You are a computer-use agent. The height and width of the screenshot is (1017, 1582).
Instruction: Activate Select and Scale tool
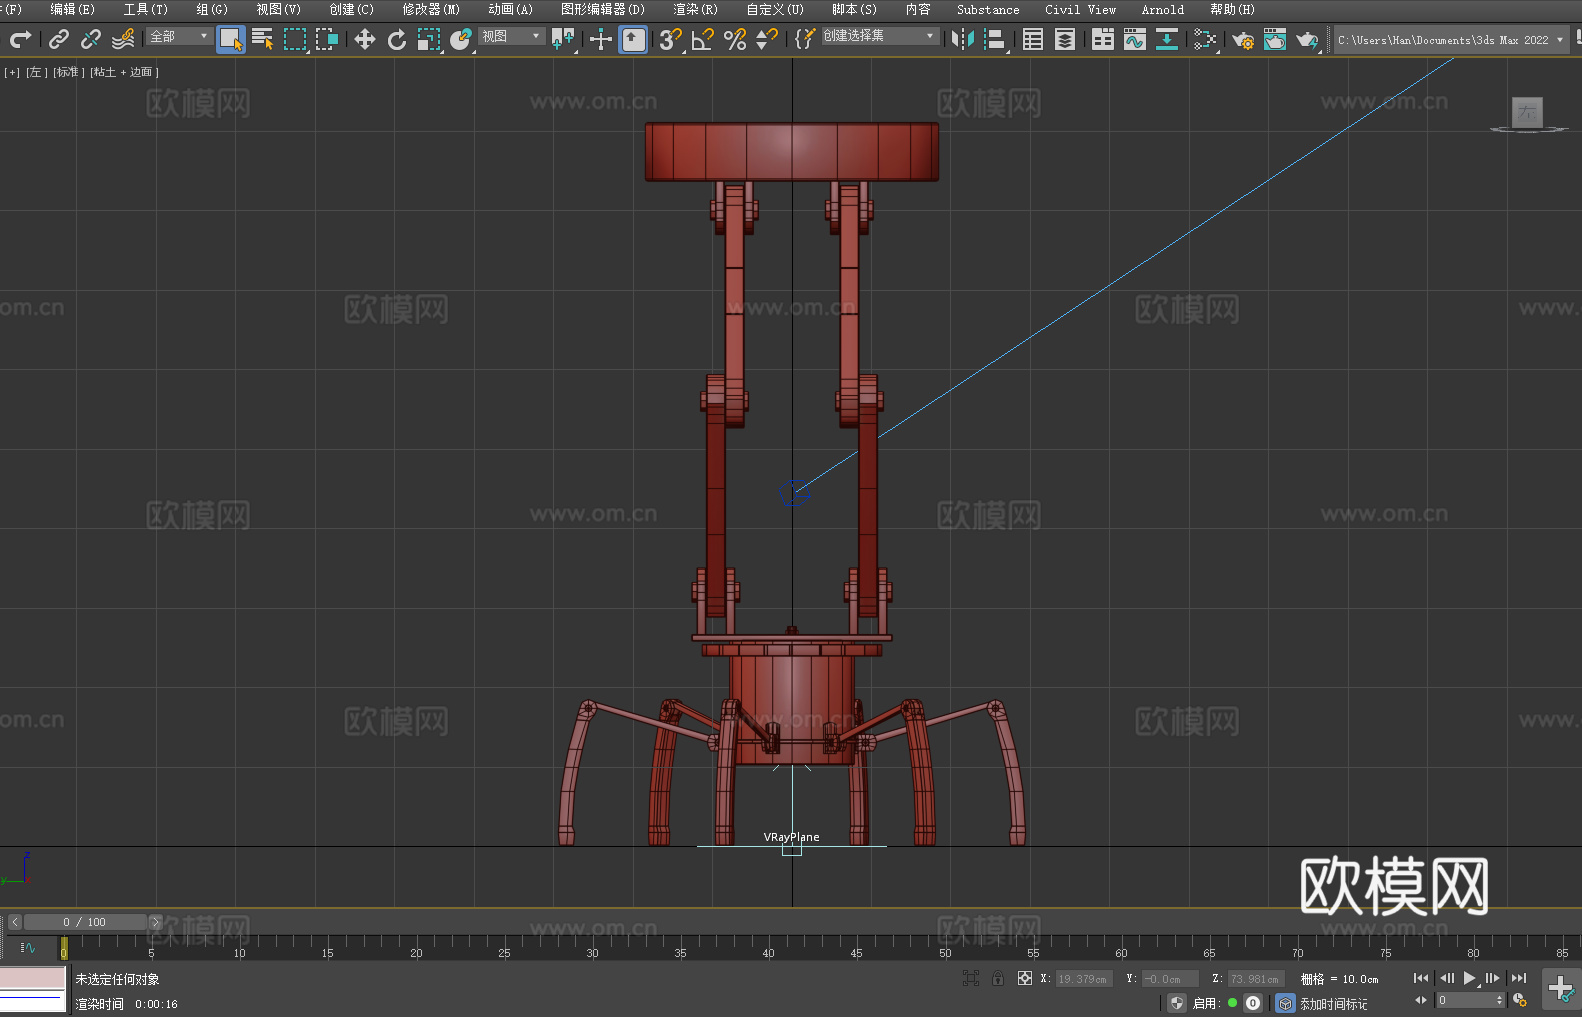[x=429, y=39]
